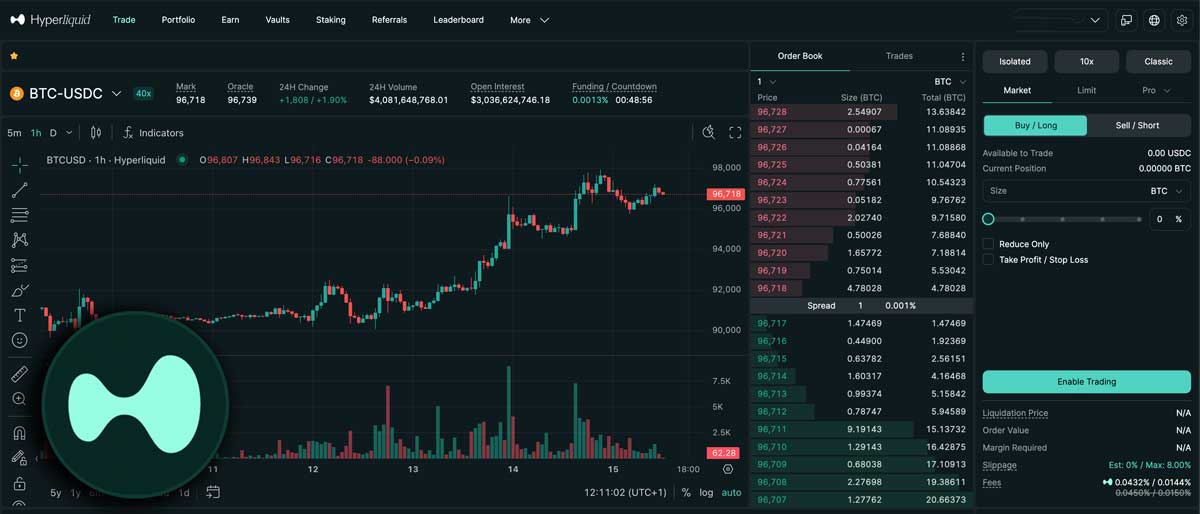Image resolution: width=1200 pixels, height=514 pixels.
Task: Click the Enable Trading button
Action: [x=1086, y=382]
